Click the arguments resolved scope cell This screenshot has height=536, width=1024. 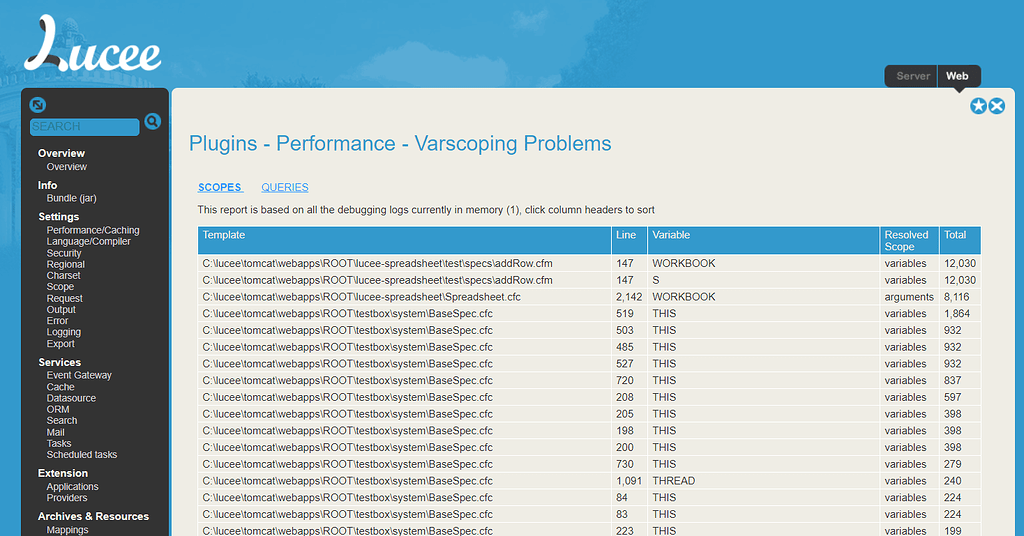click(909, 297)
